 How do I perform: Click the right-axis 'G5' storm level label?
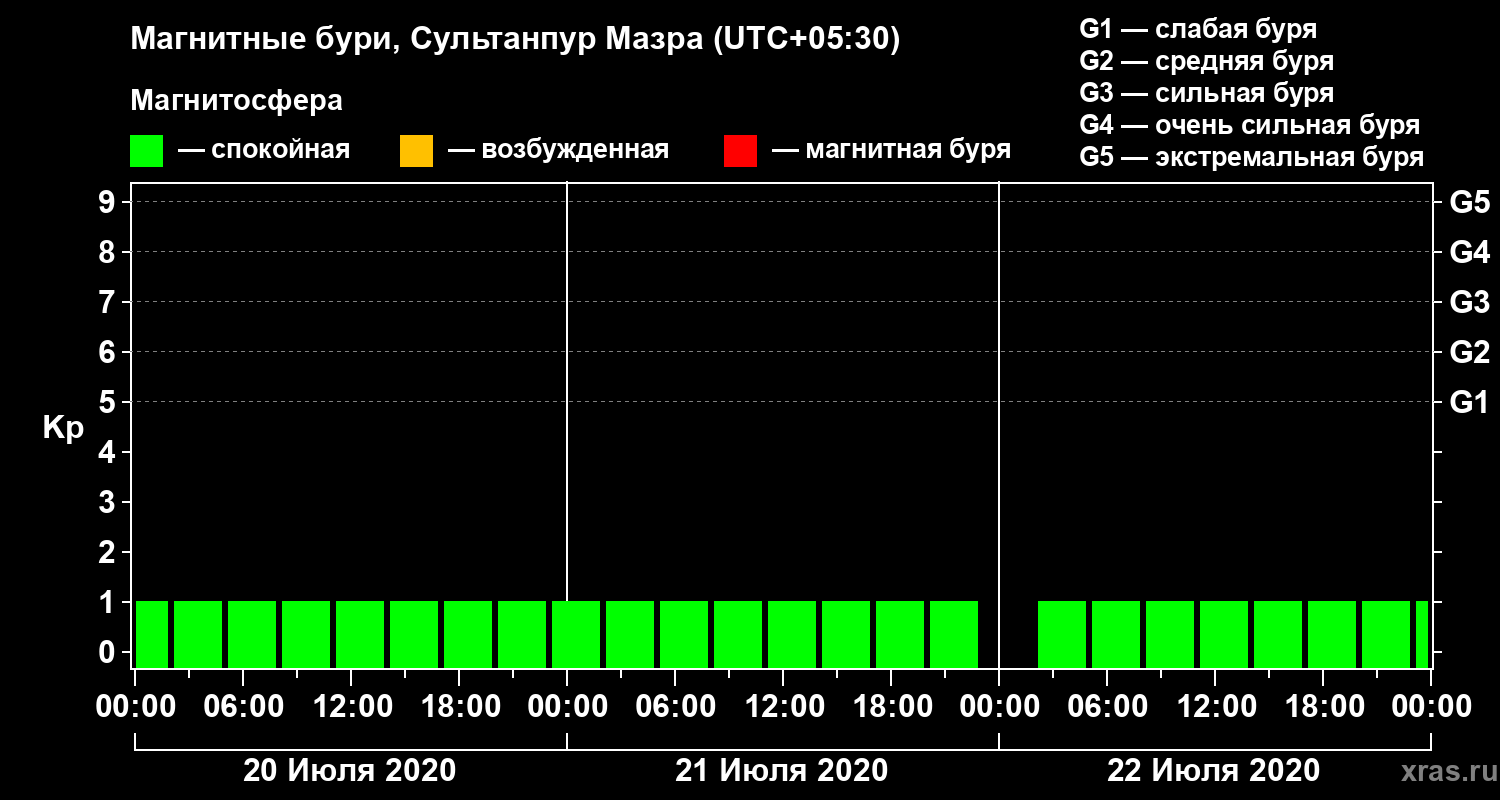(1469, 202)
